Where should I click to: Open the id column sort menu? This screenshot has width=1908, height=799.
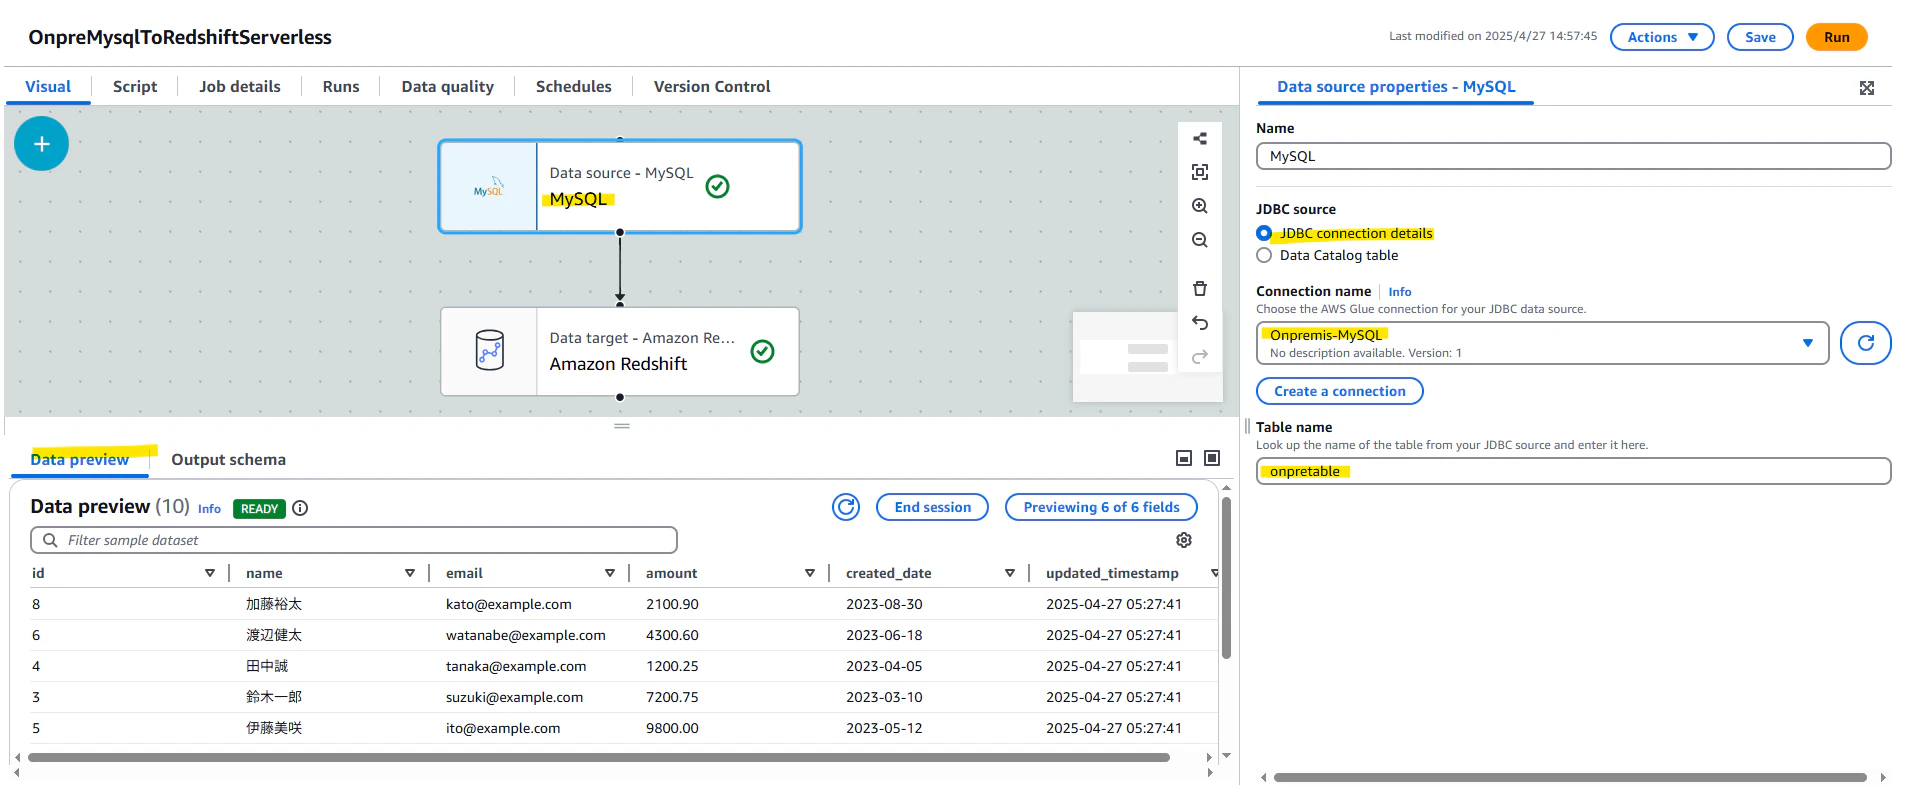coord(210,573)
